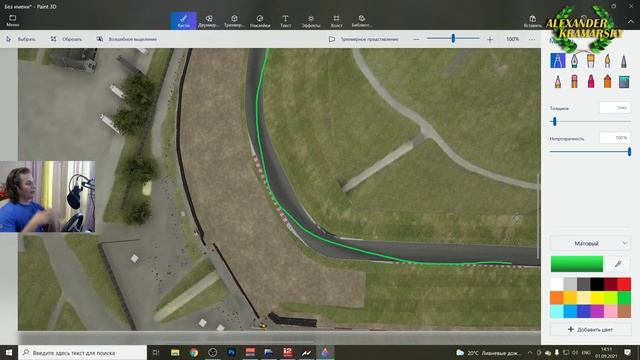Choose the brown color swatch

tap(624, 311)
